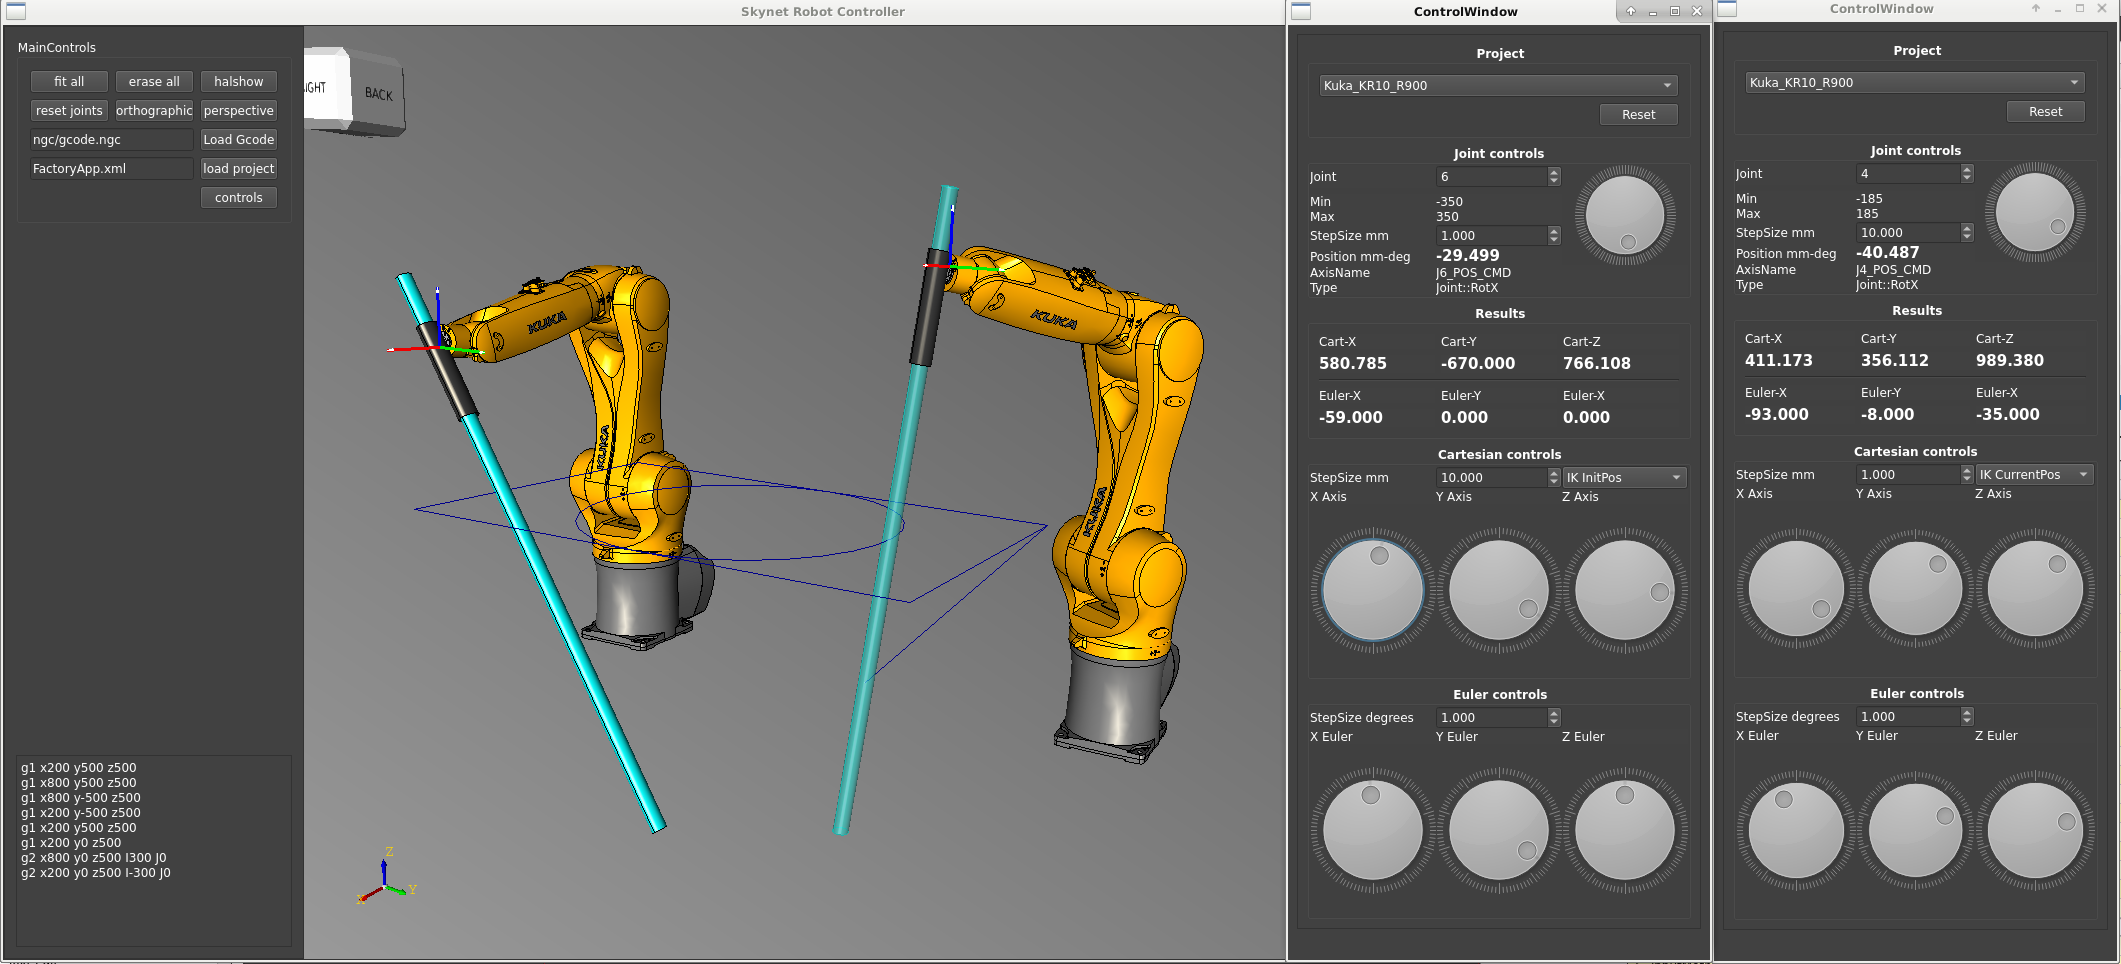Click the window menu icon of the second ControlWindow
This screenshot has height=964, width=2121.
pos(1727,9)
